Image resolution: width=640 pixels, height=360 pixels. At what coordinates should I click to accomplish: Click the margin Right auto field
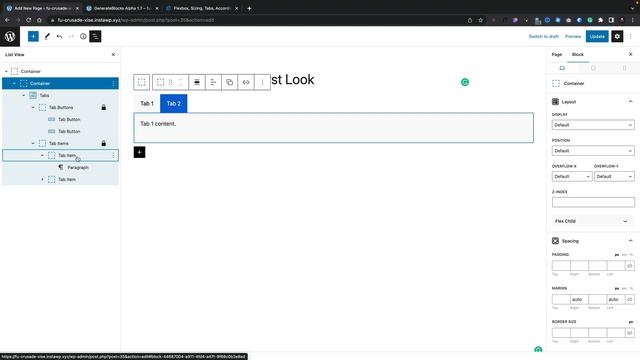(579, 299)
